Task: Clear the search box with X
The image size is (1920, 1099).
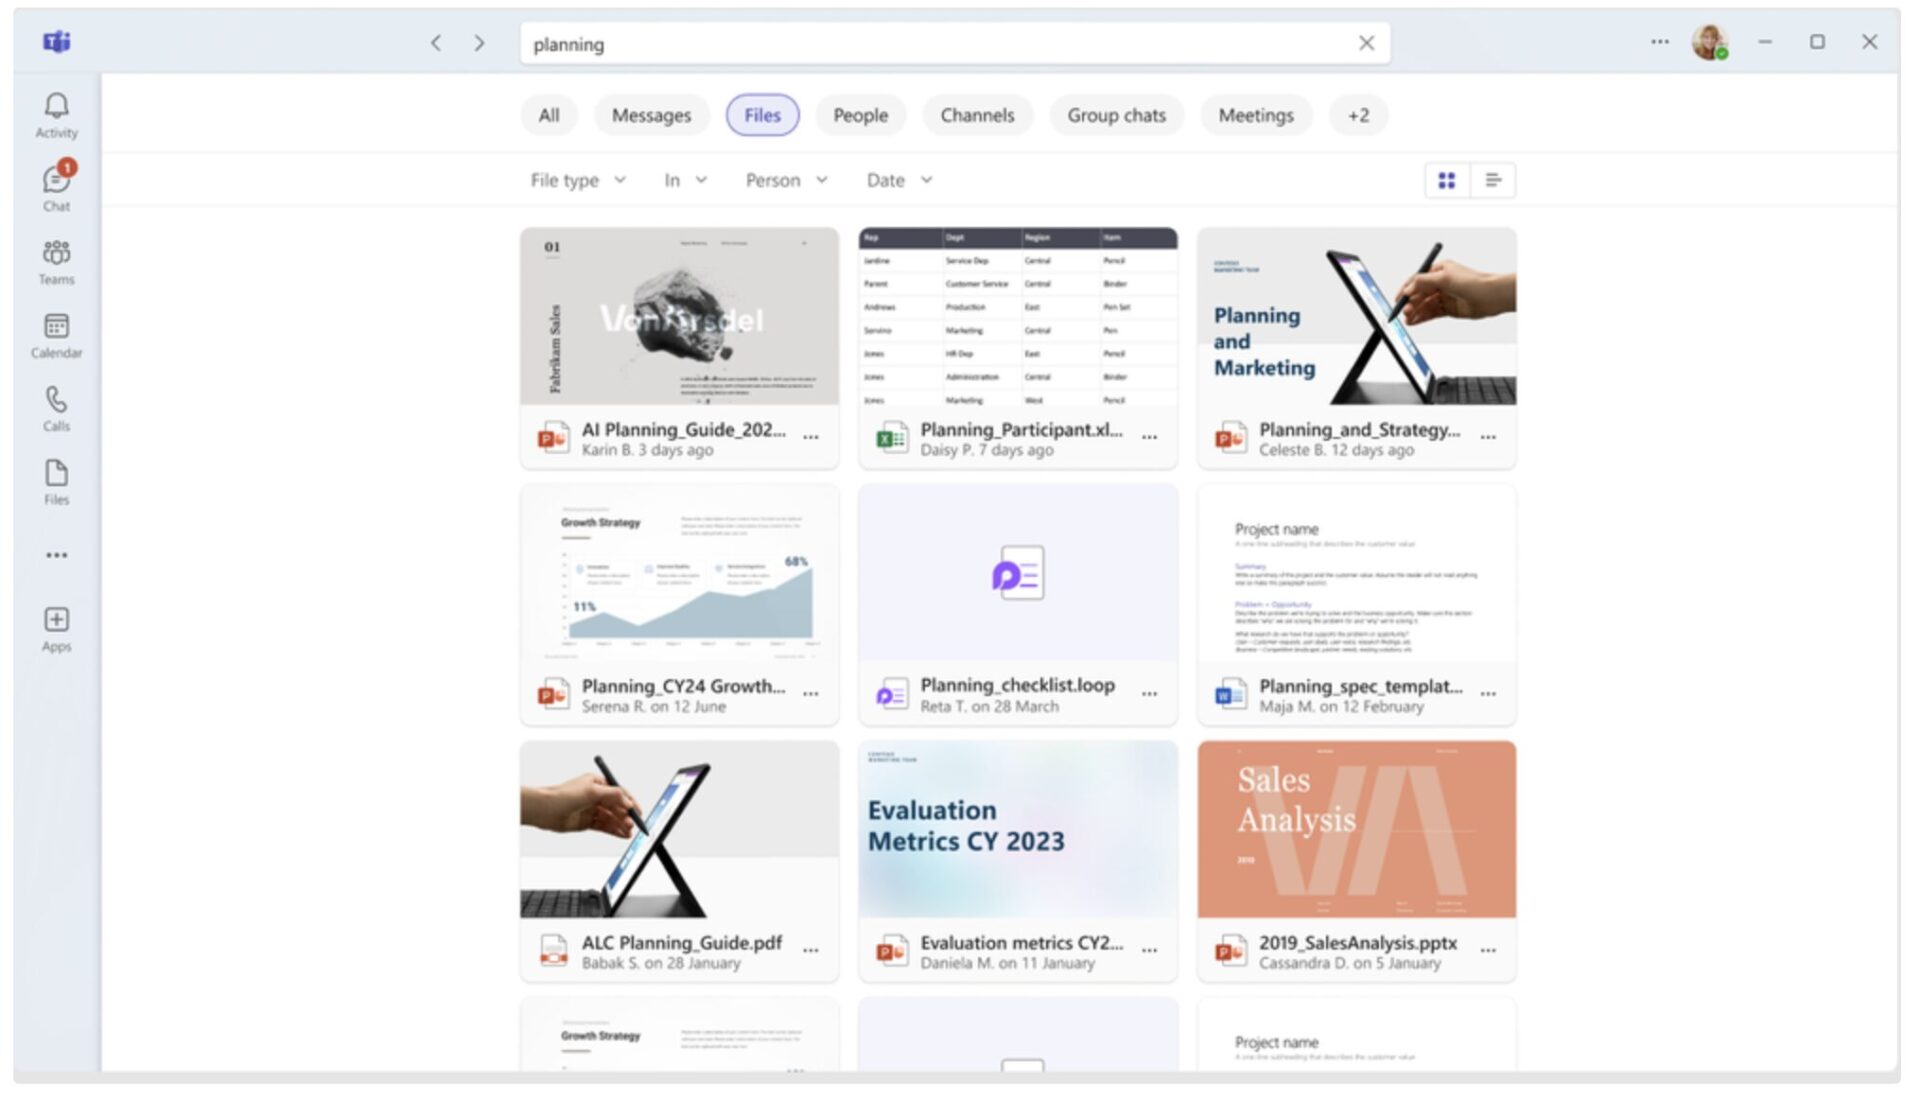Action: pyautogui.click(x=1366, y=43)
